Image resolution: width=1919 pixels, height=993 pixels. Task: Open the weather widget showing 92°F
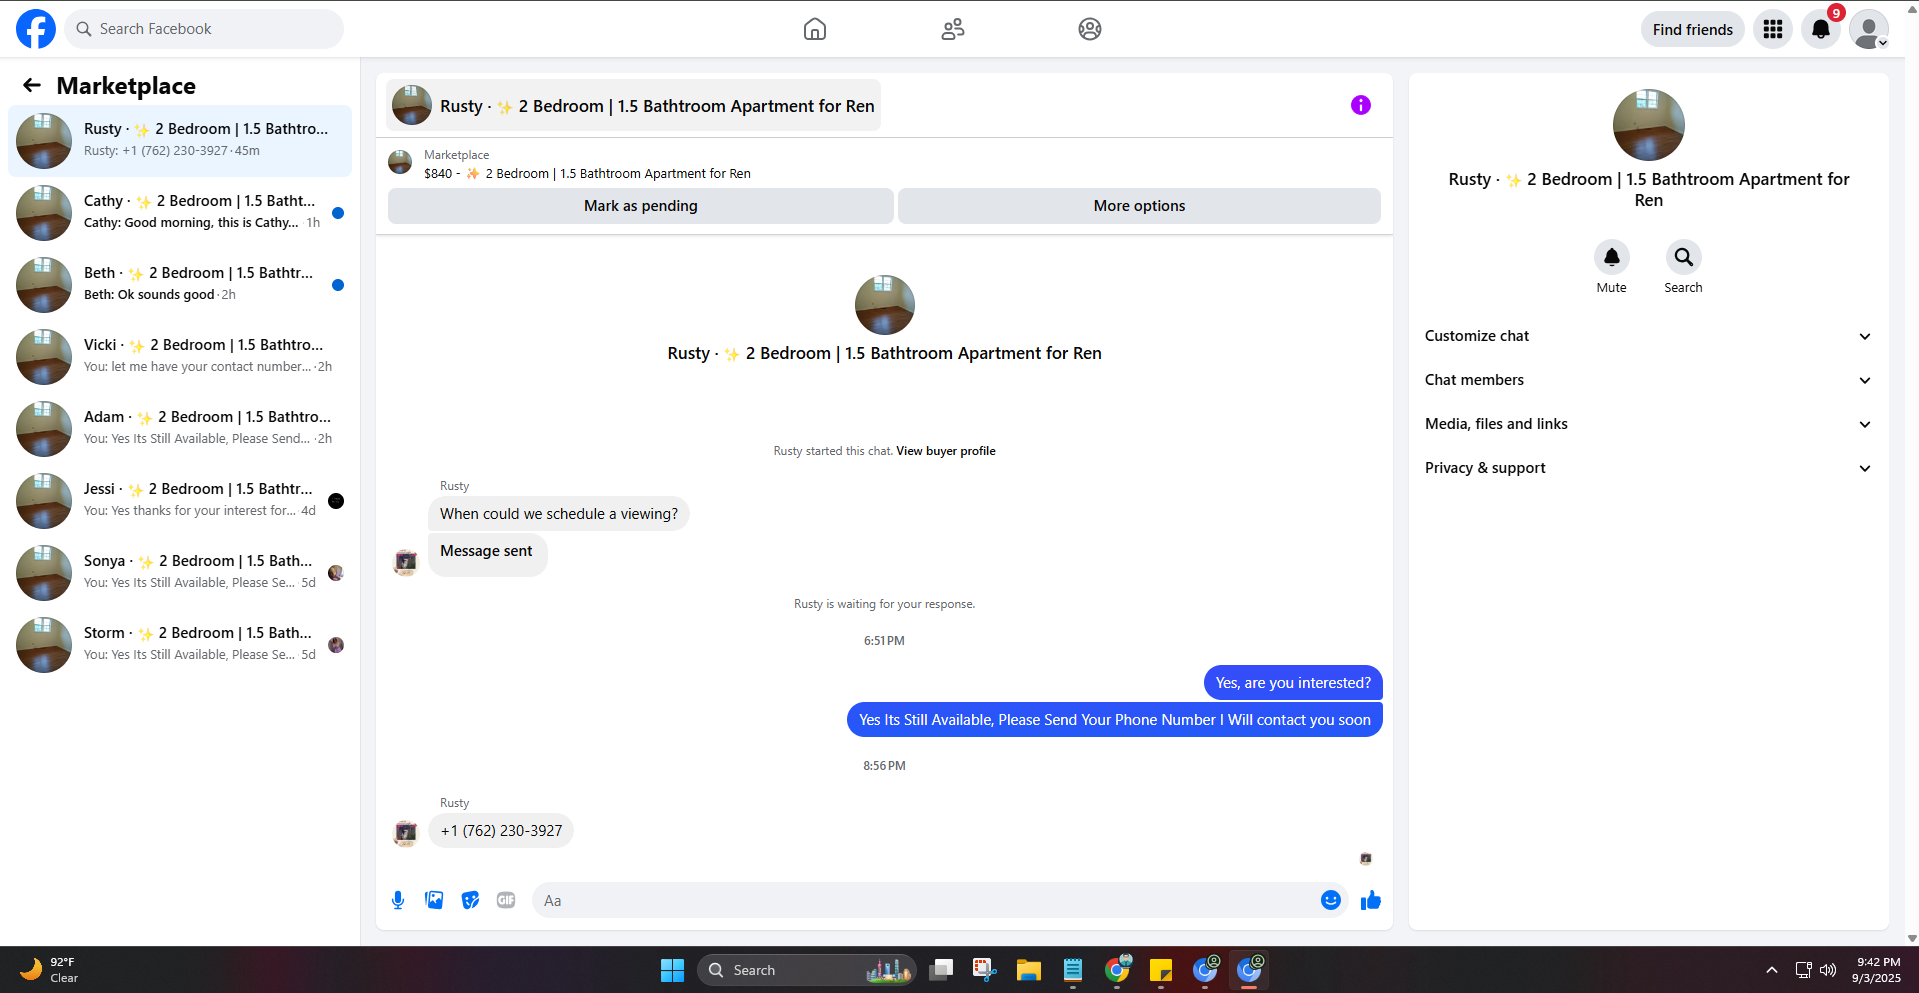(50, 970)
